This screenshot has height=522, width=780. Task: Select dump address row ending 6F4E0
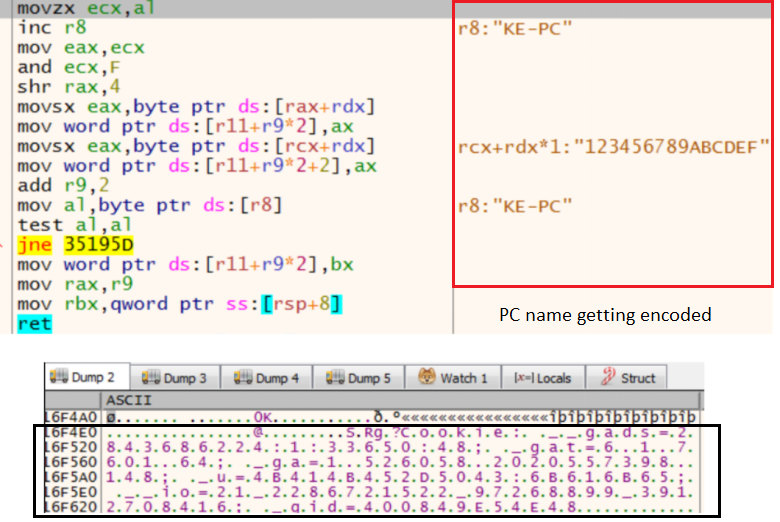coord(71,431)
